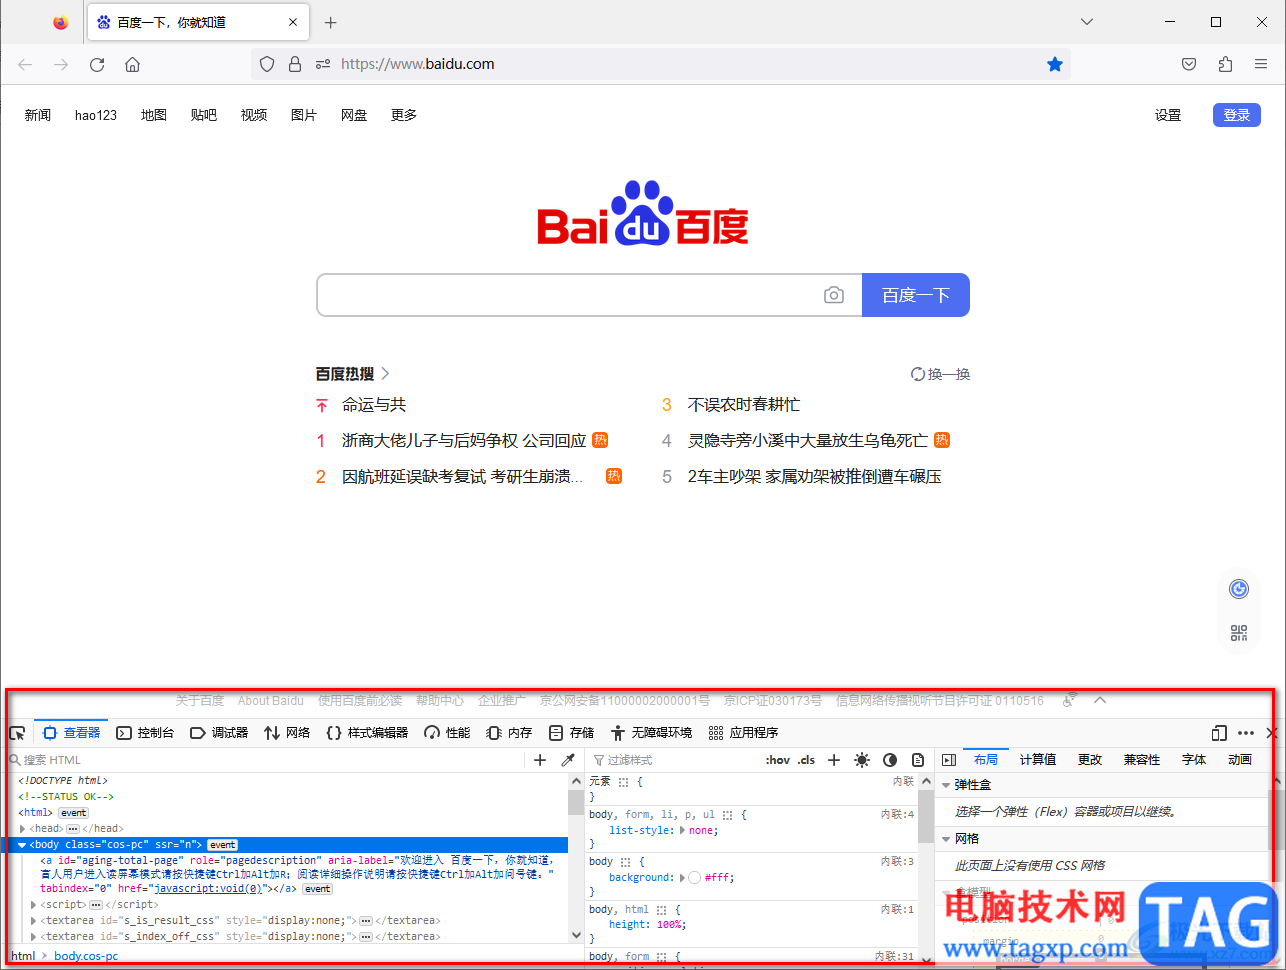The image size is (1286, 970).
Task: Select the 兼容性 compatibility tab
Action: click(x=1142, y=760)
